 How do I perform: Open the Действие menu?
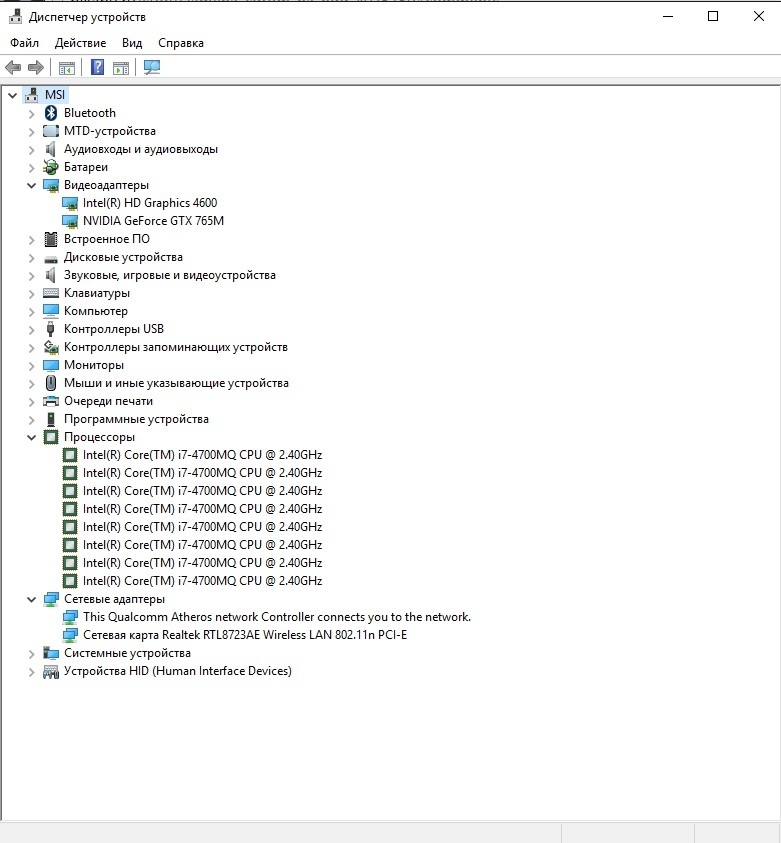80,43
